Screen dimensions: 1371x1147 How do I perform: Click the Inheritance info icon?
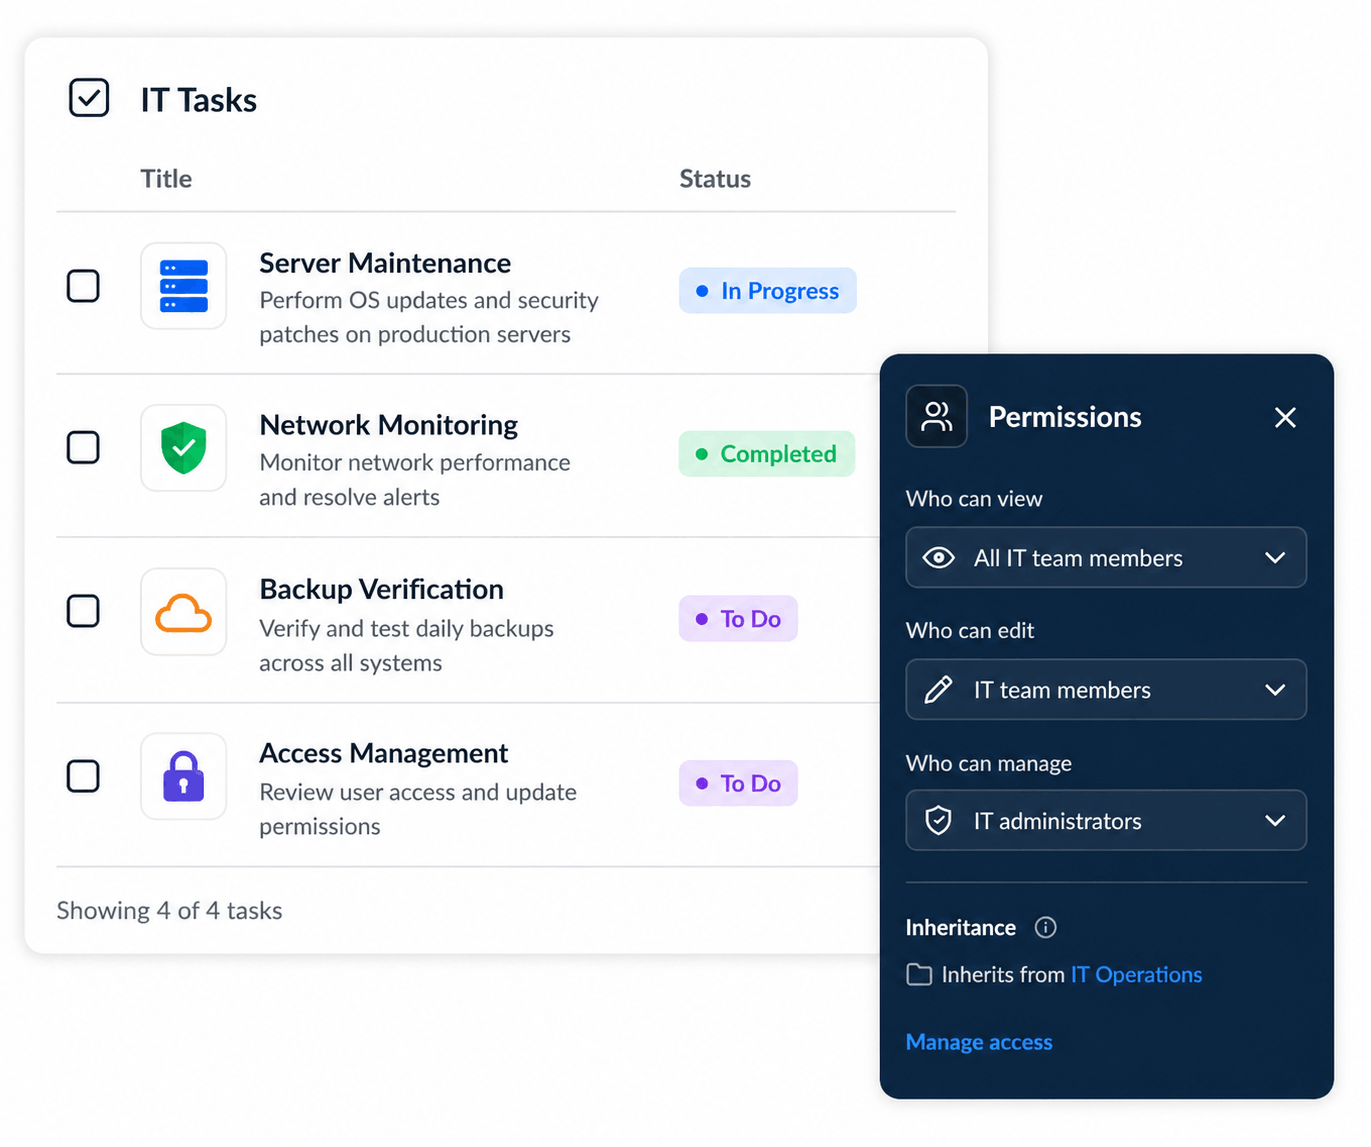pyautogui.click(x=1045, y=927)
